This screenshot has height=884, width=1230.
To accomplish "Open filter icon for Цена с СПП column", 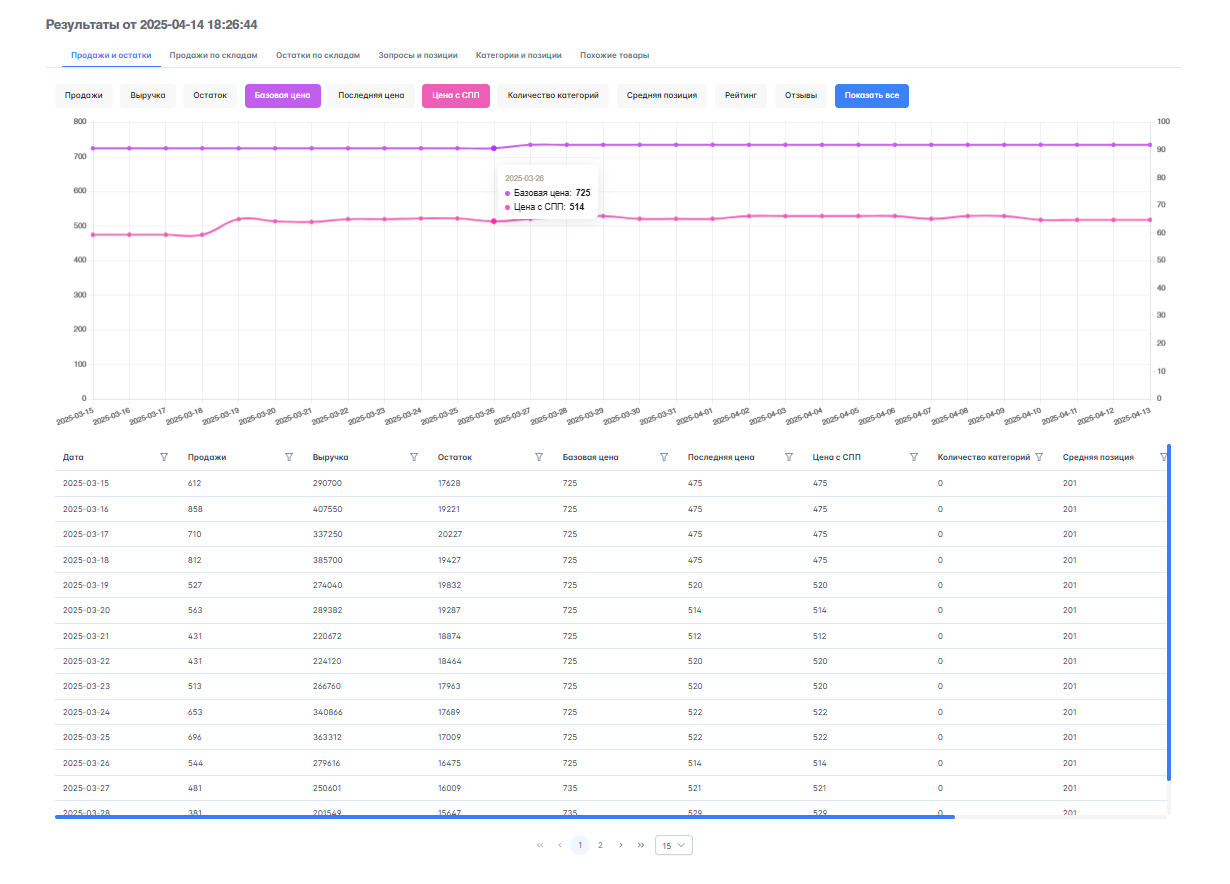I will pos(914,457).
